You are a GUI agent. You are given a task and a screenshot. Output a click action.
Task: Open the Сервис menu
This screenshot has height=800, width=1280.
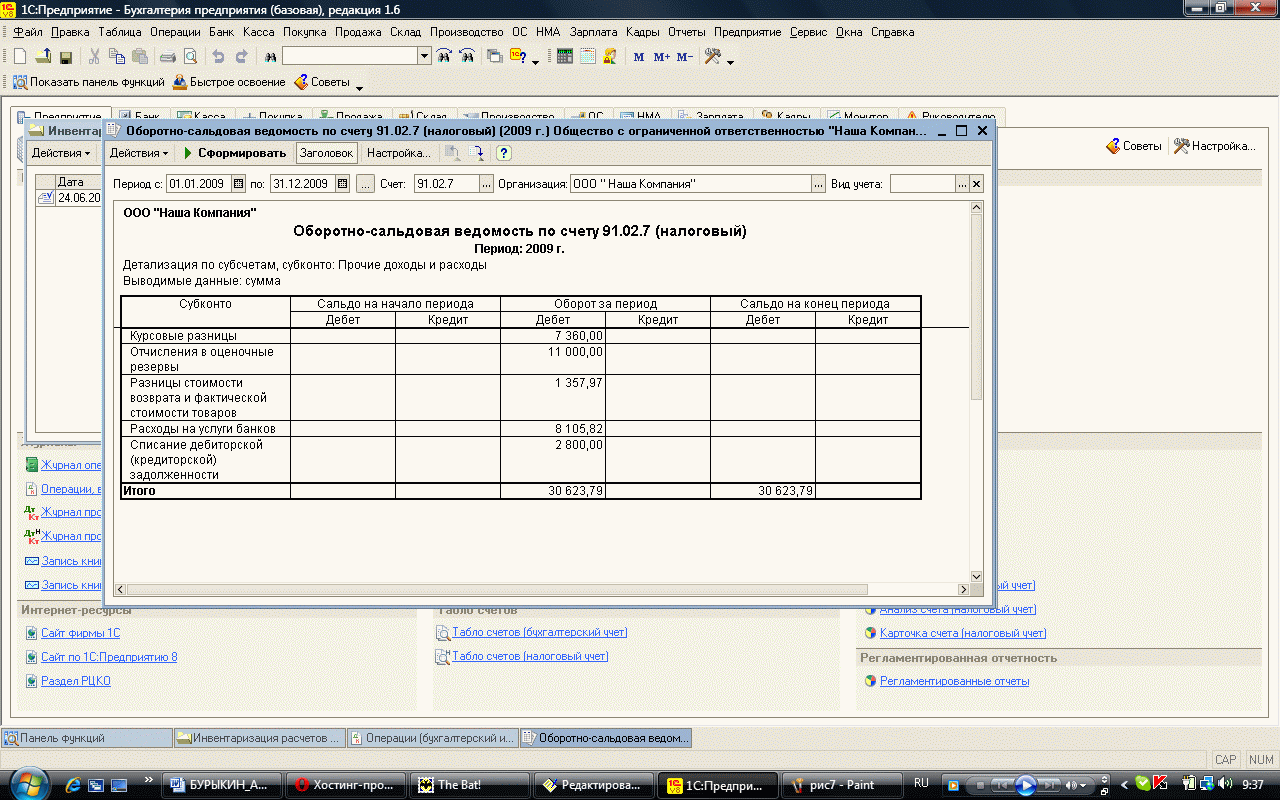click(808, 32)
